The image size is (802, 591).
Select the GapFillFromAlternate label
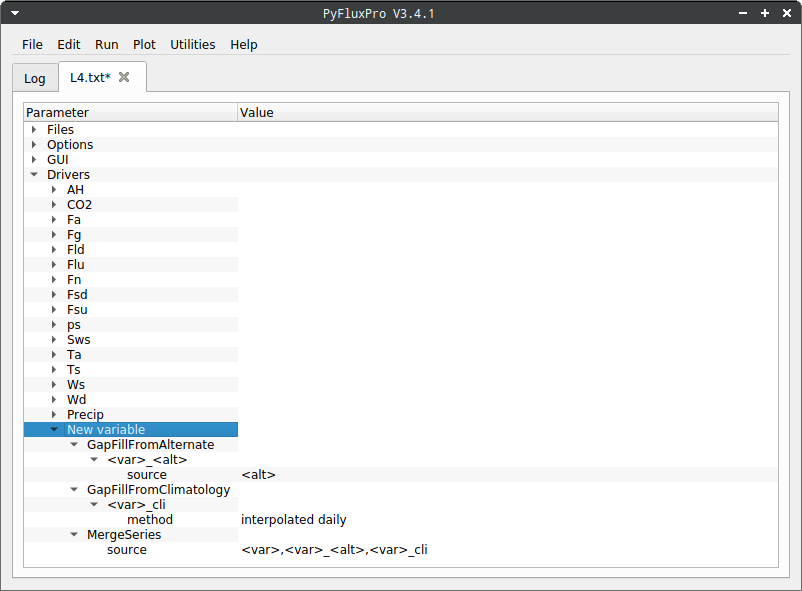coord(150,445)
